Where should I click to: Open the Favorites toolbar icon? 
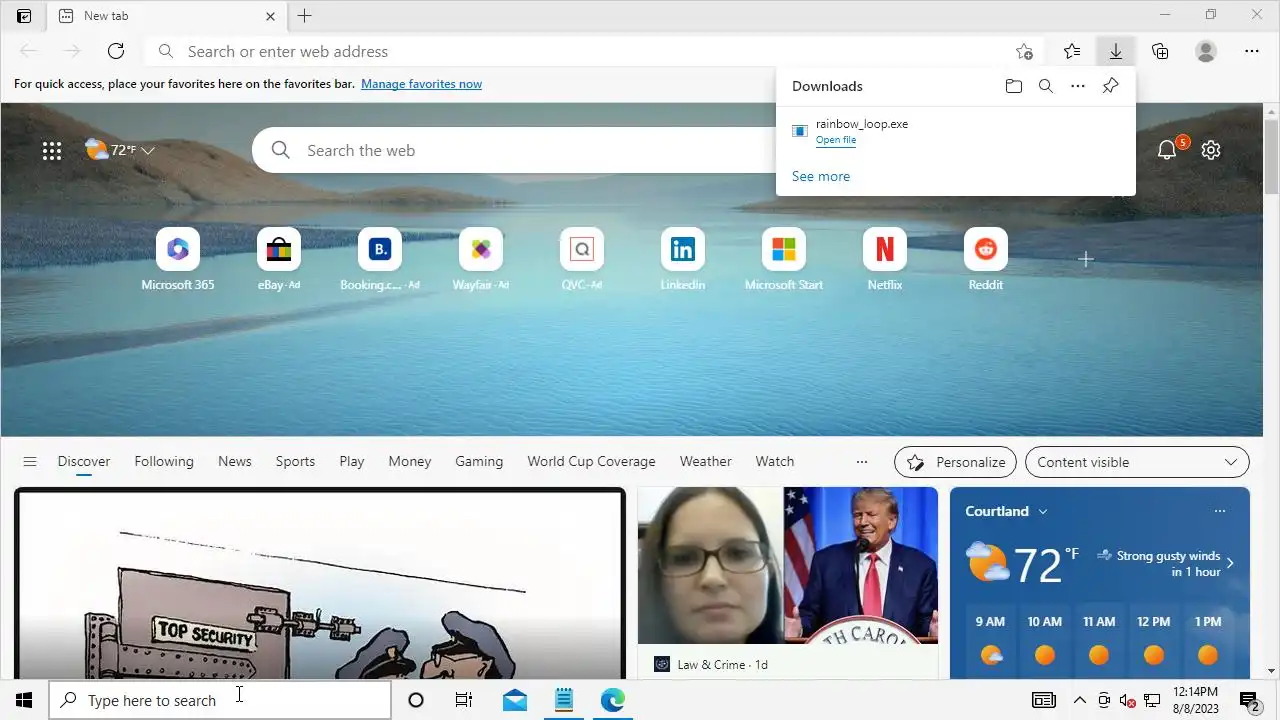click(x=1072, y=51)
